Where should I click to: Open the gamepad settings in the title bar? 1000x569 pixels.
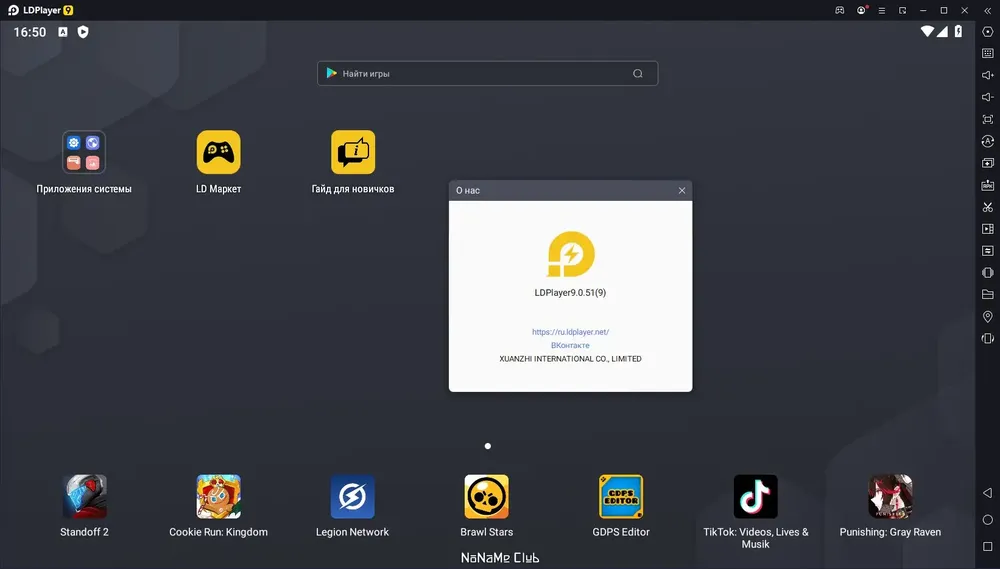coord(839,10)
